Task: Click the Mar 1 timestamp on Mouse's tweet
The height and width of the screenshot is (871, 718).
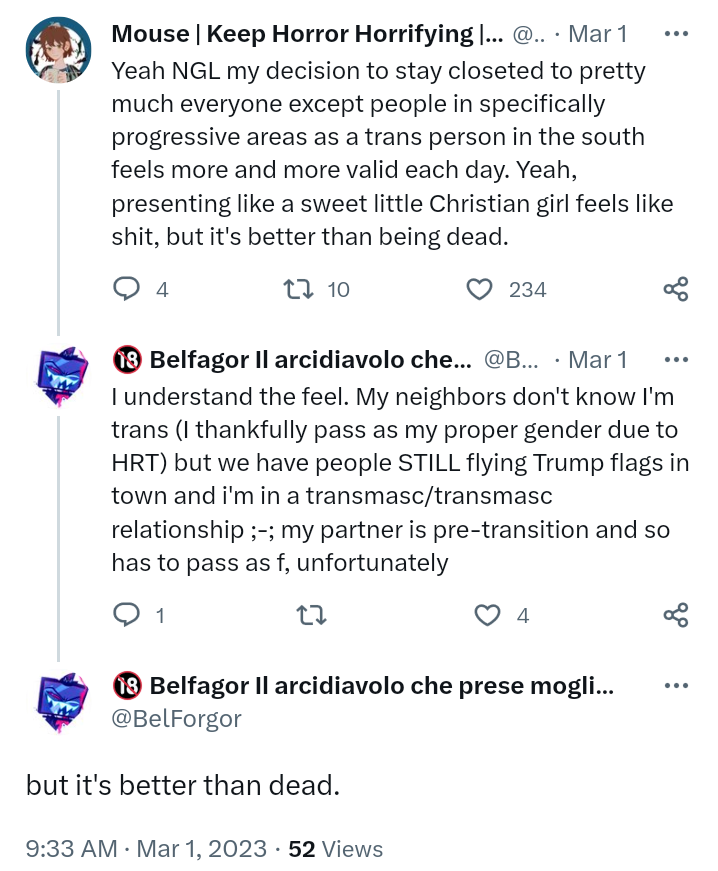Action: tap(597, 34)
